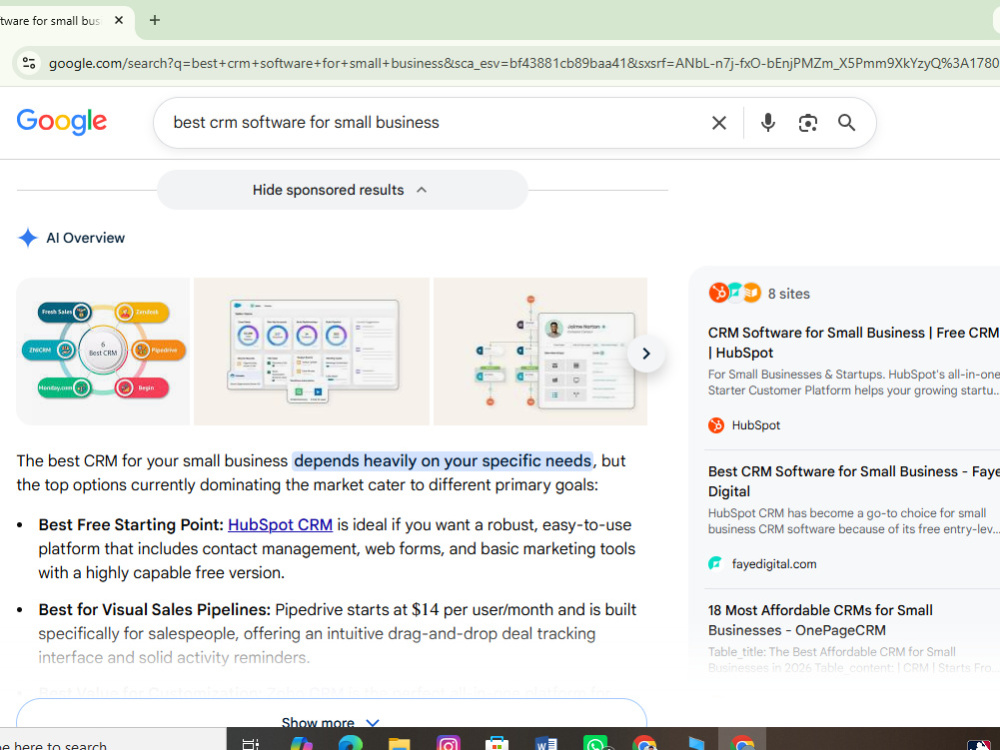Select the URL in the address bar
Screen dimensions: 1000x750
(523, 63)
